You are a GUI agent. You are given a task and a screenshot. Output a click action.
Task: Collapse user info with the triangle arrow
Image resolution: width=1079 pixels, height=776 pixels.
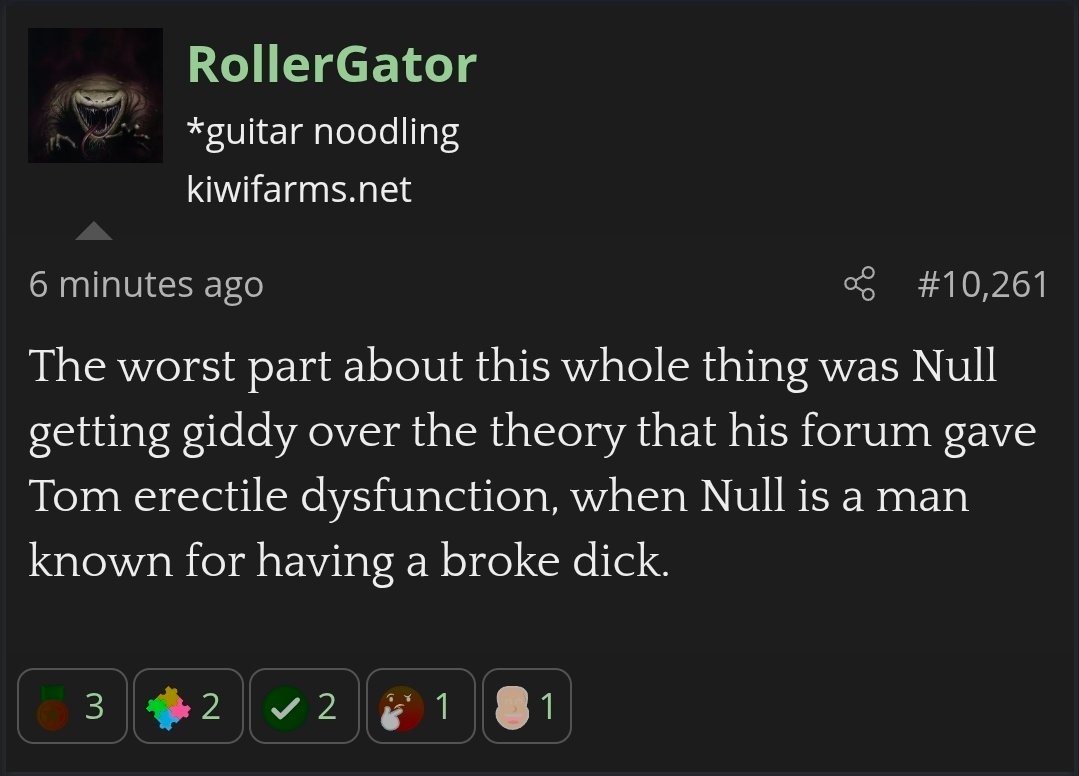94,232
